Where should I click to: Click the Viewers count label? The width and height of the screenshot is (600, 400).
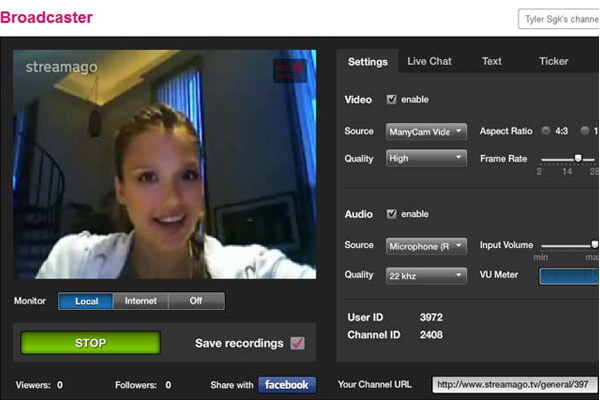pyautogui.click(x=39, y=385)
